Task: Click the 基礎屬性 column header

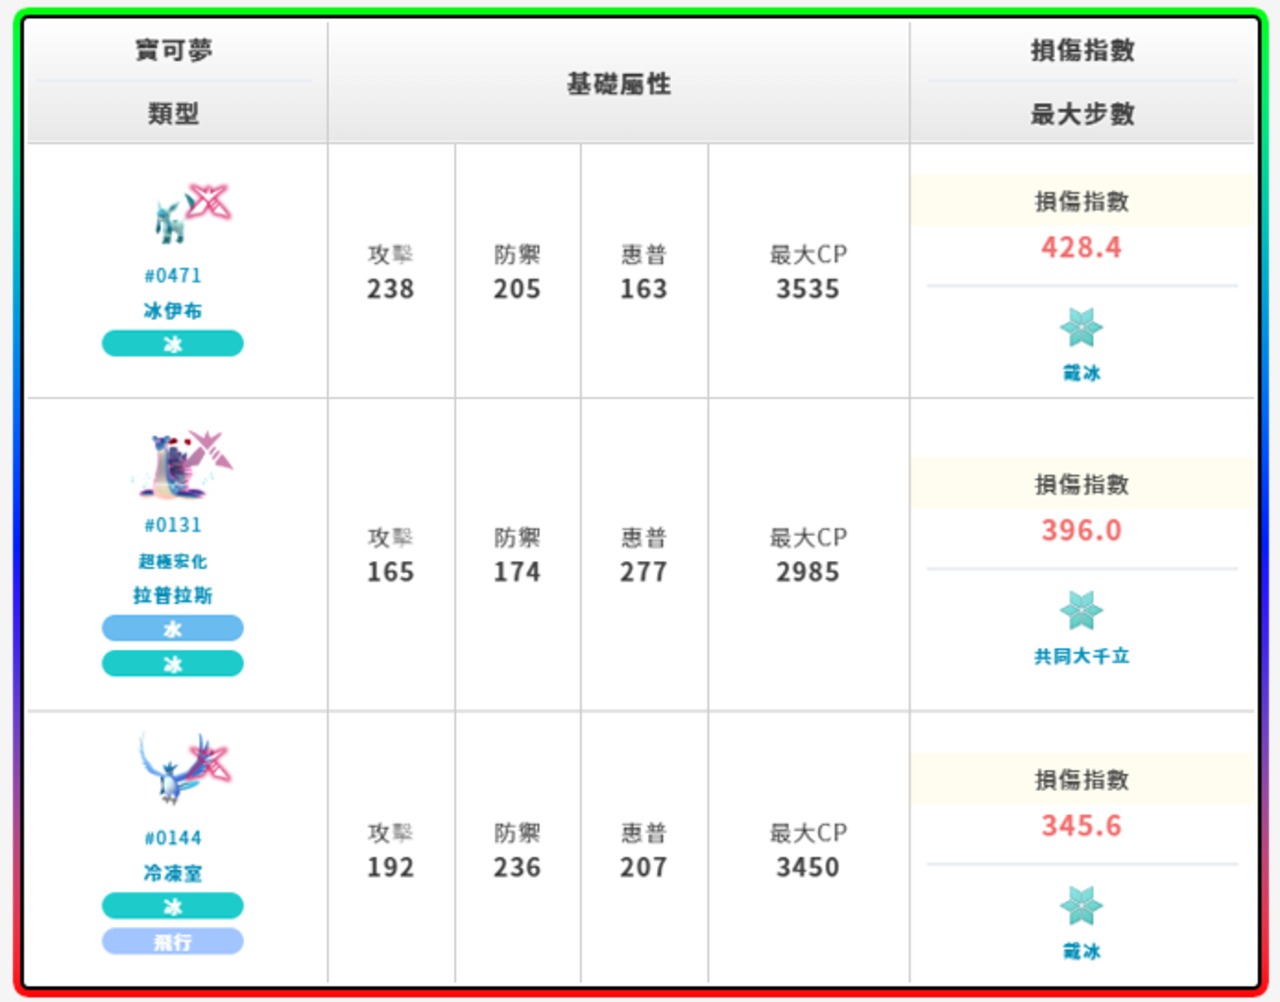Action: 619,84
